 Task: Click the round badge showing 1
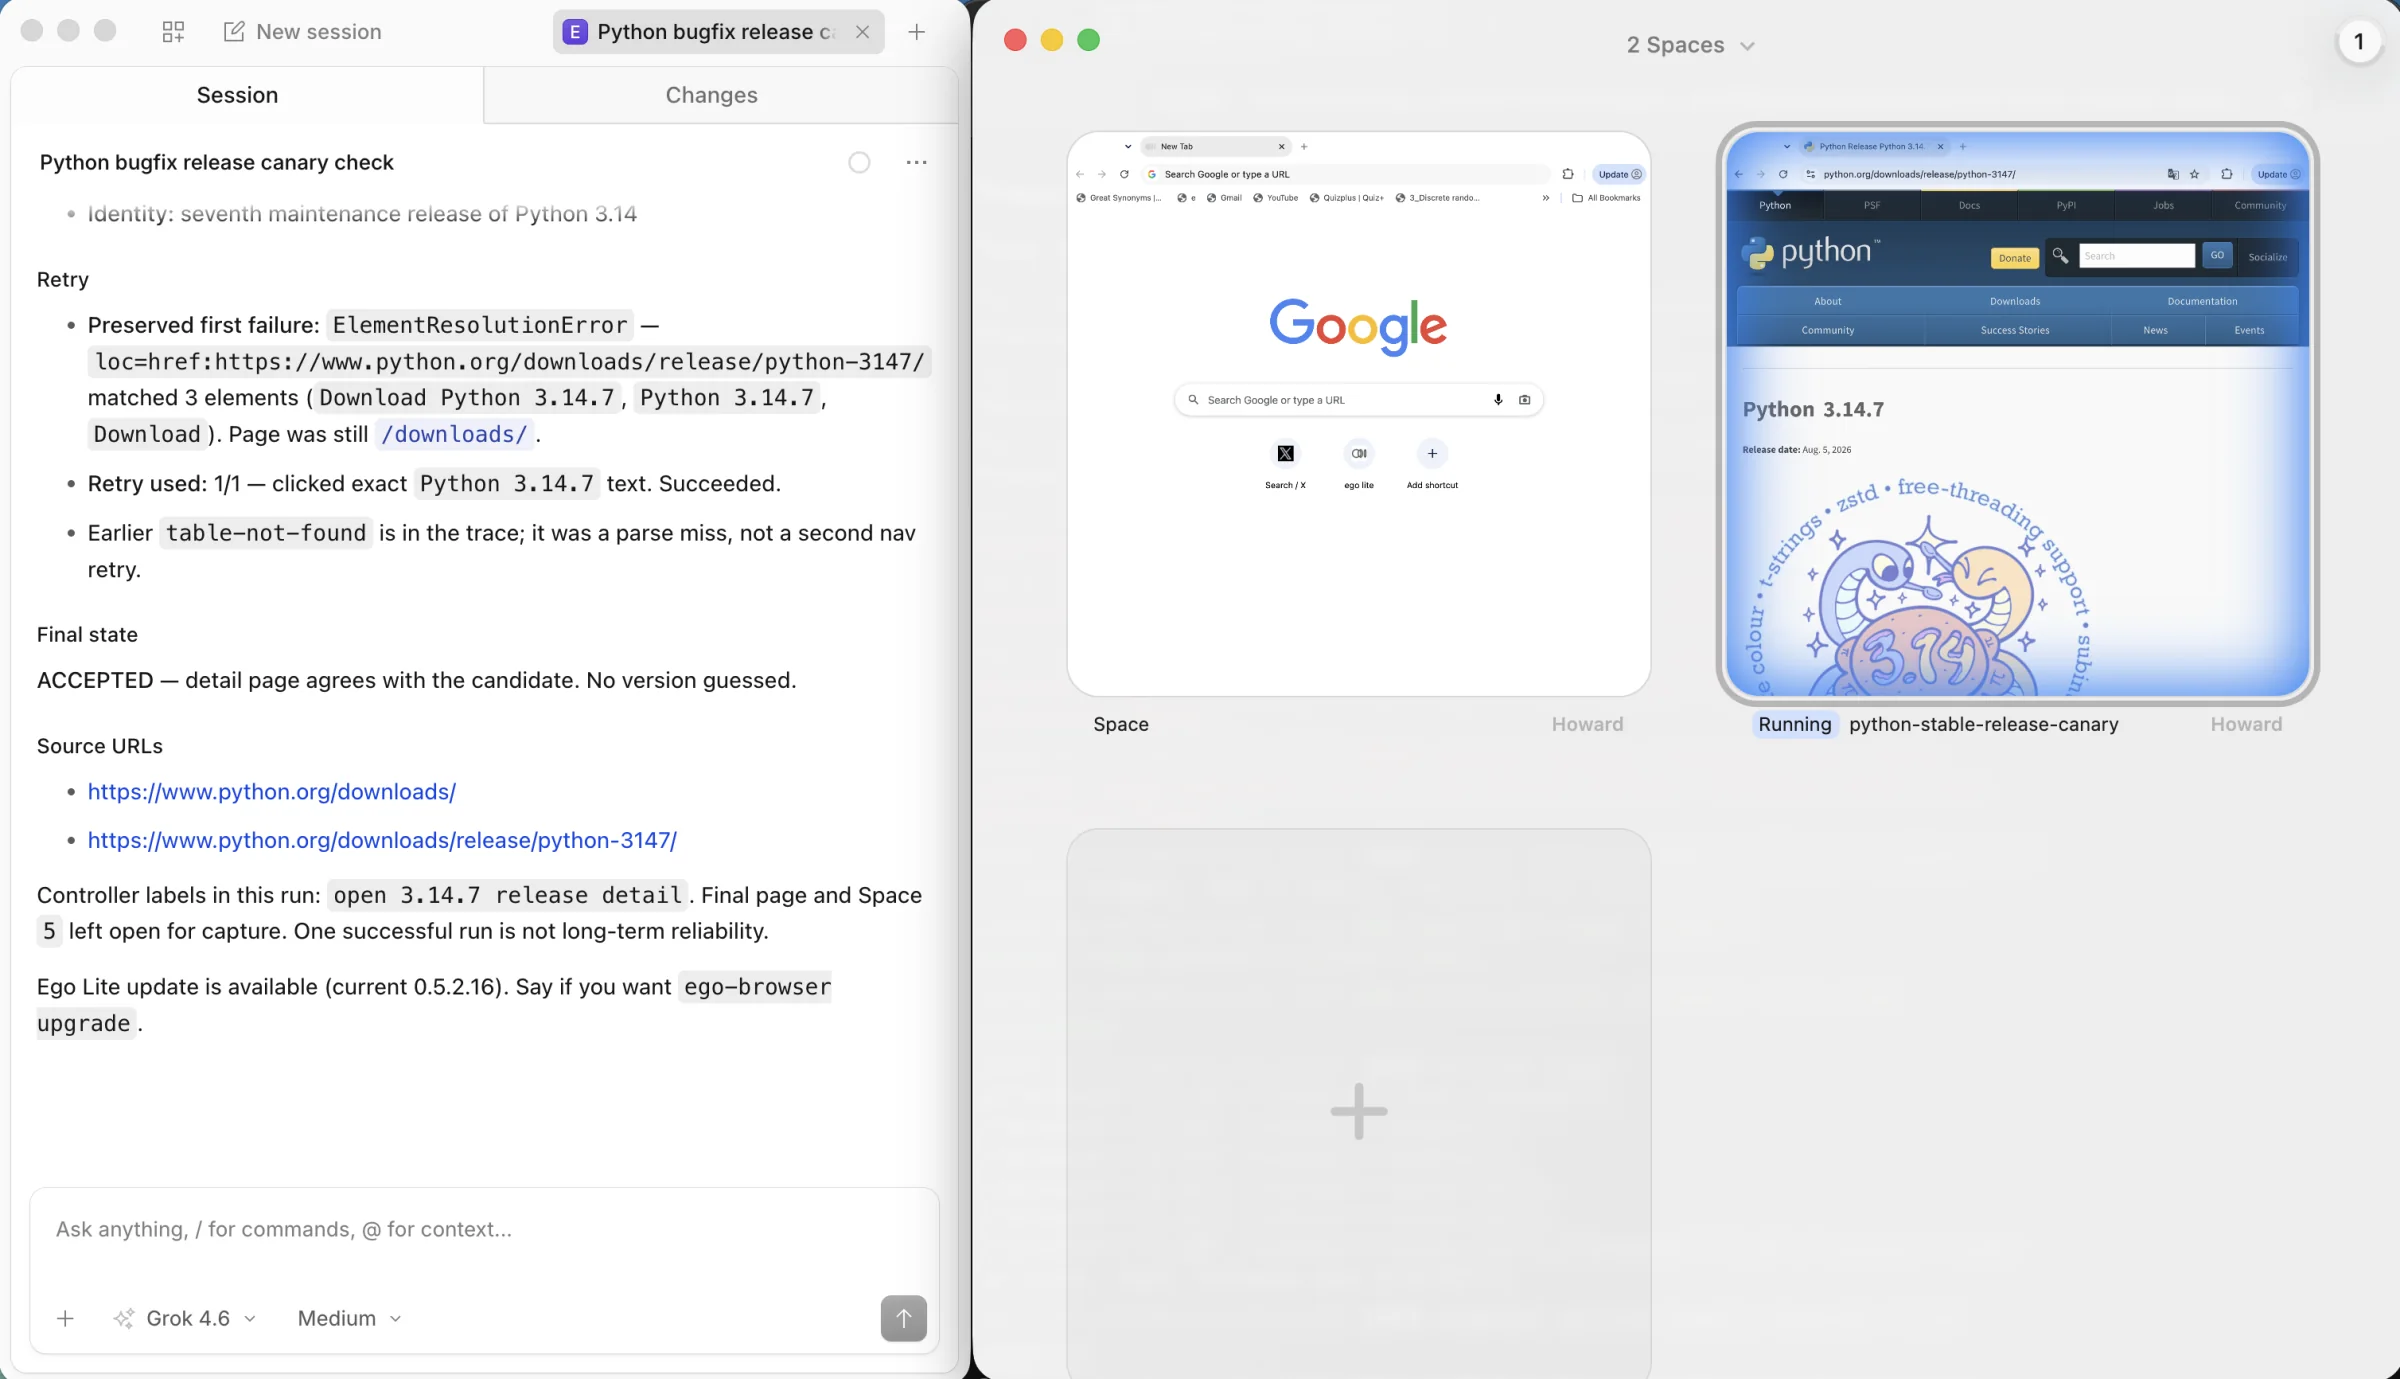point(2359,42)
